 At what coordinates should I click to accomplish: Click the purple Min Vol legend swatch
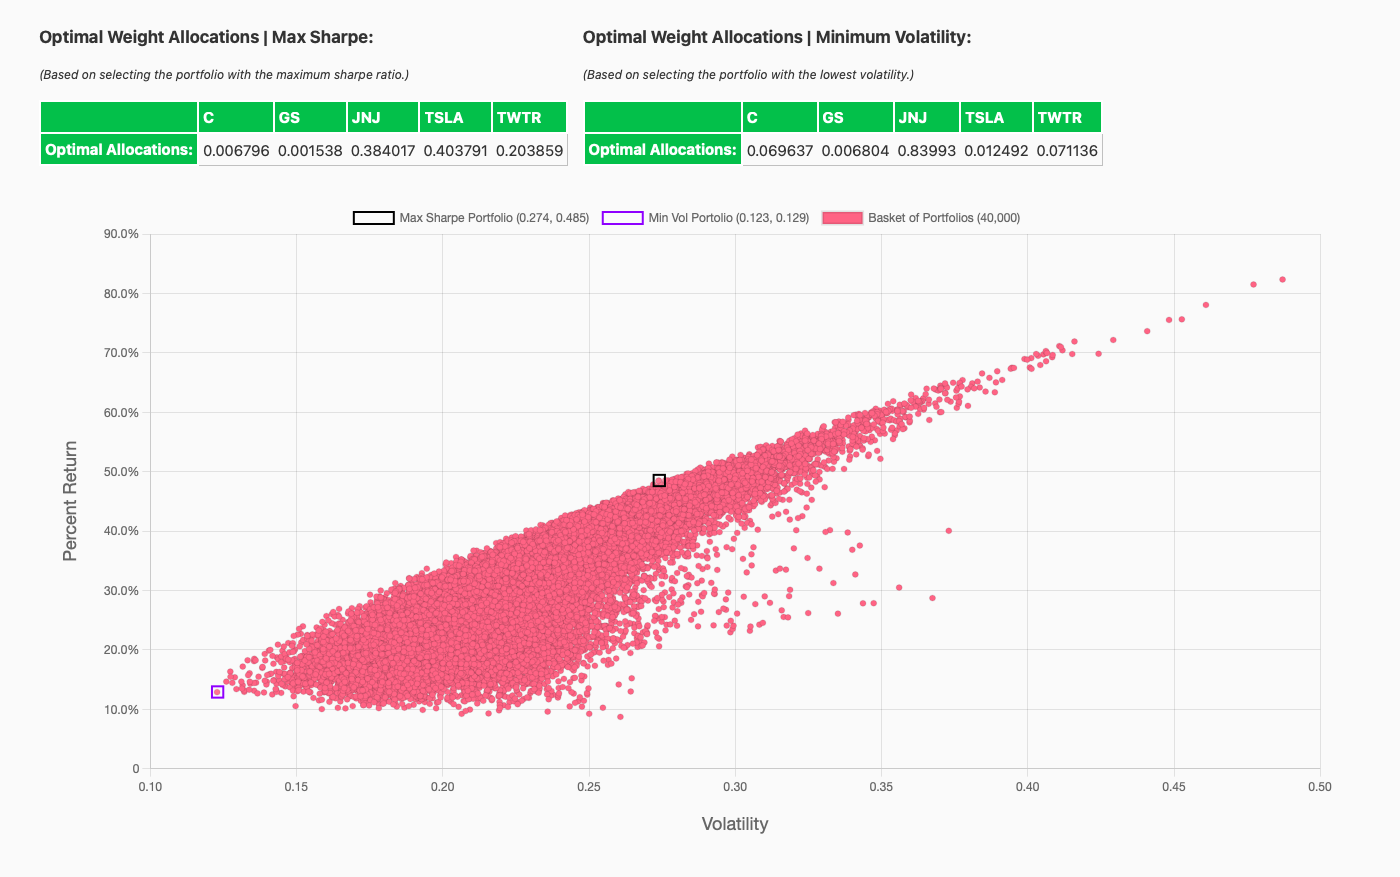622,218
